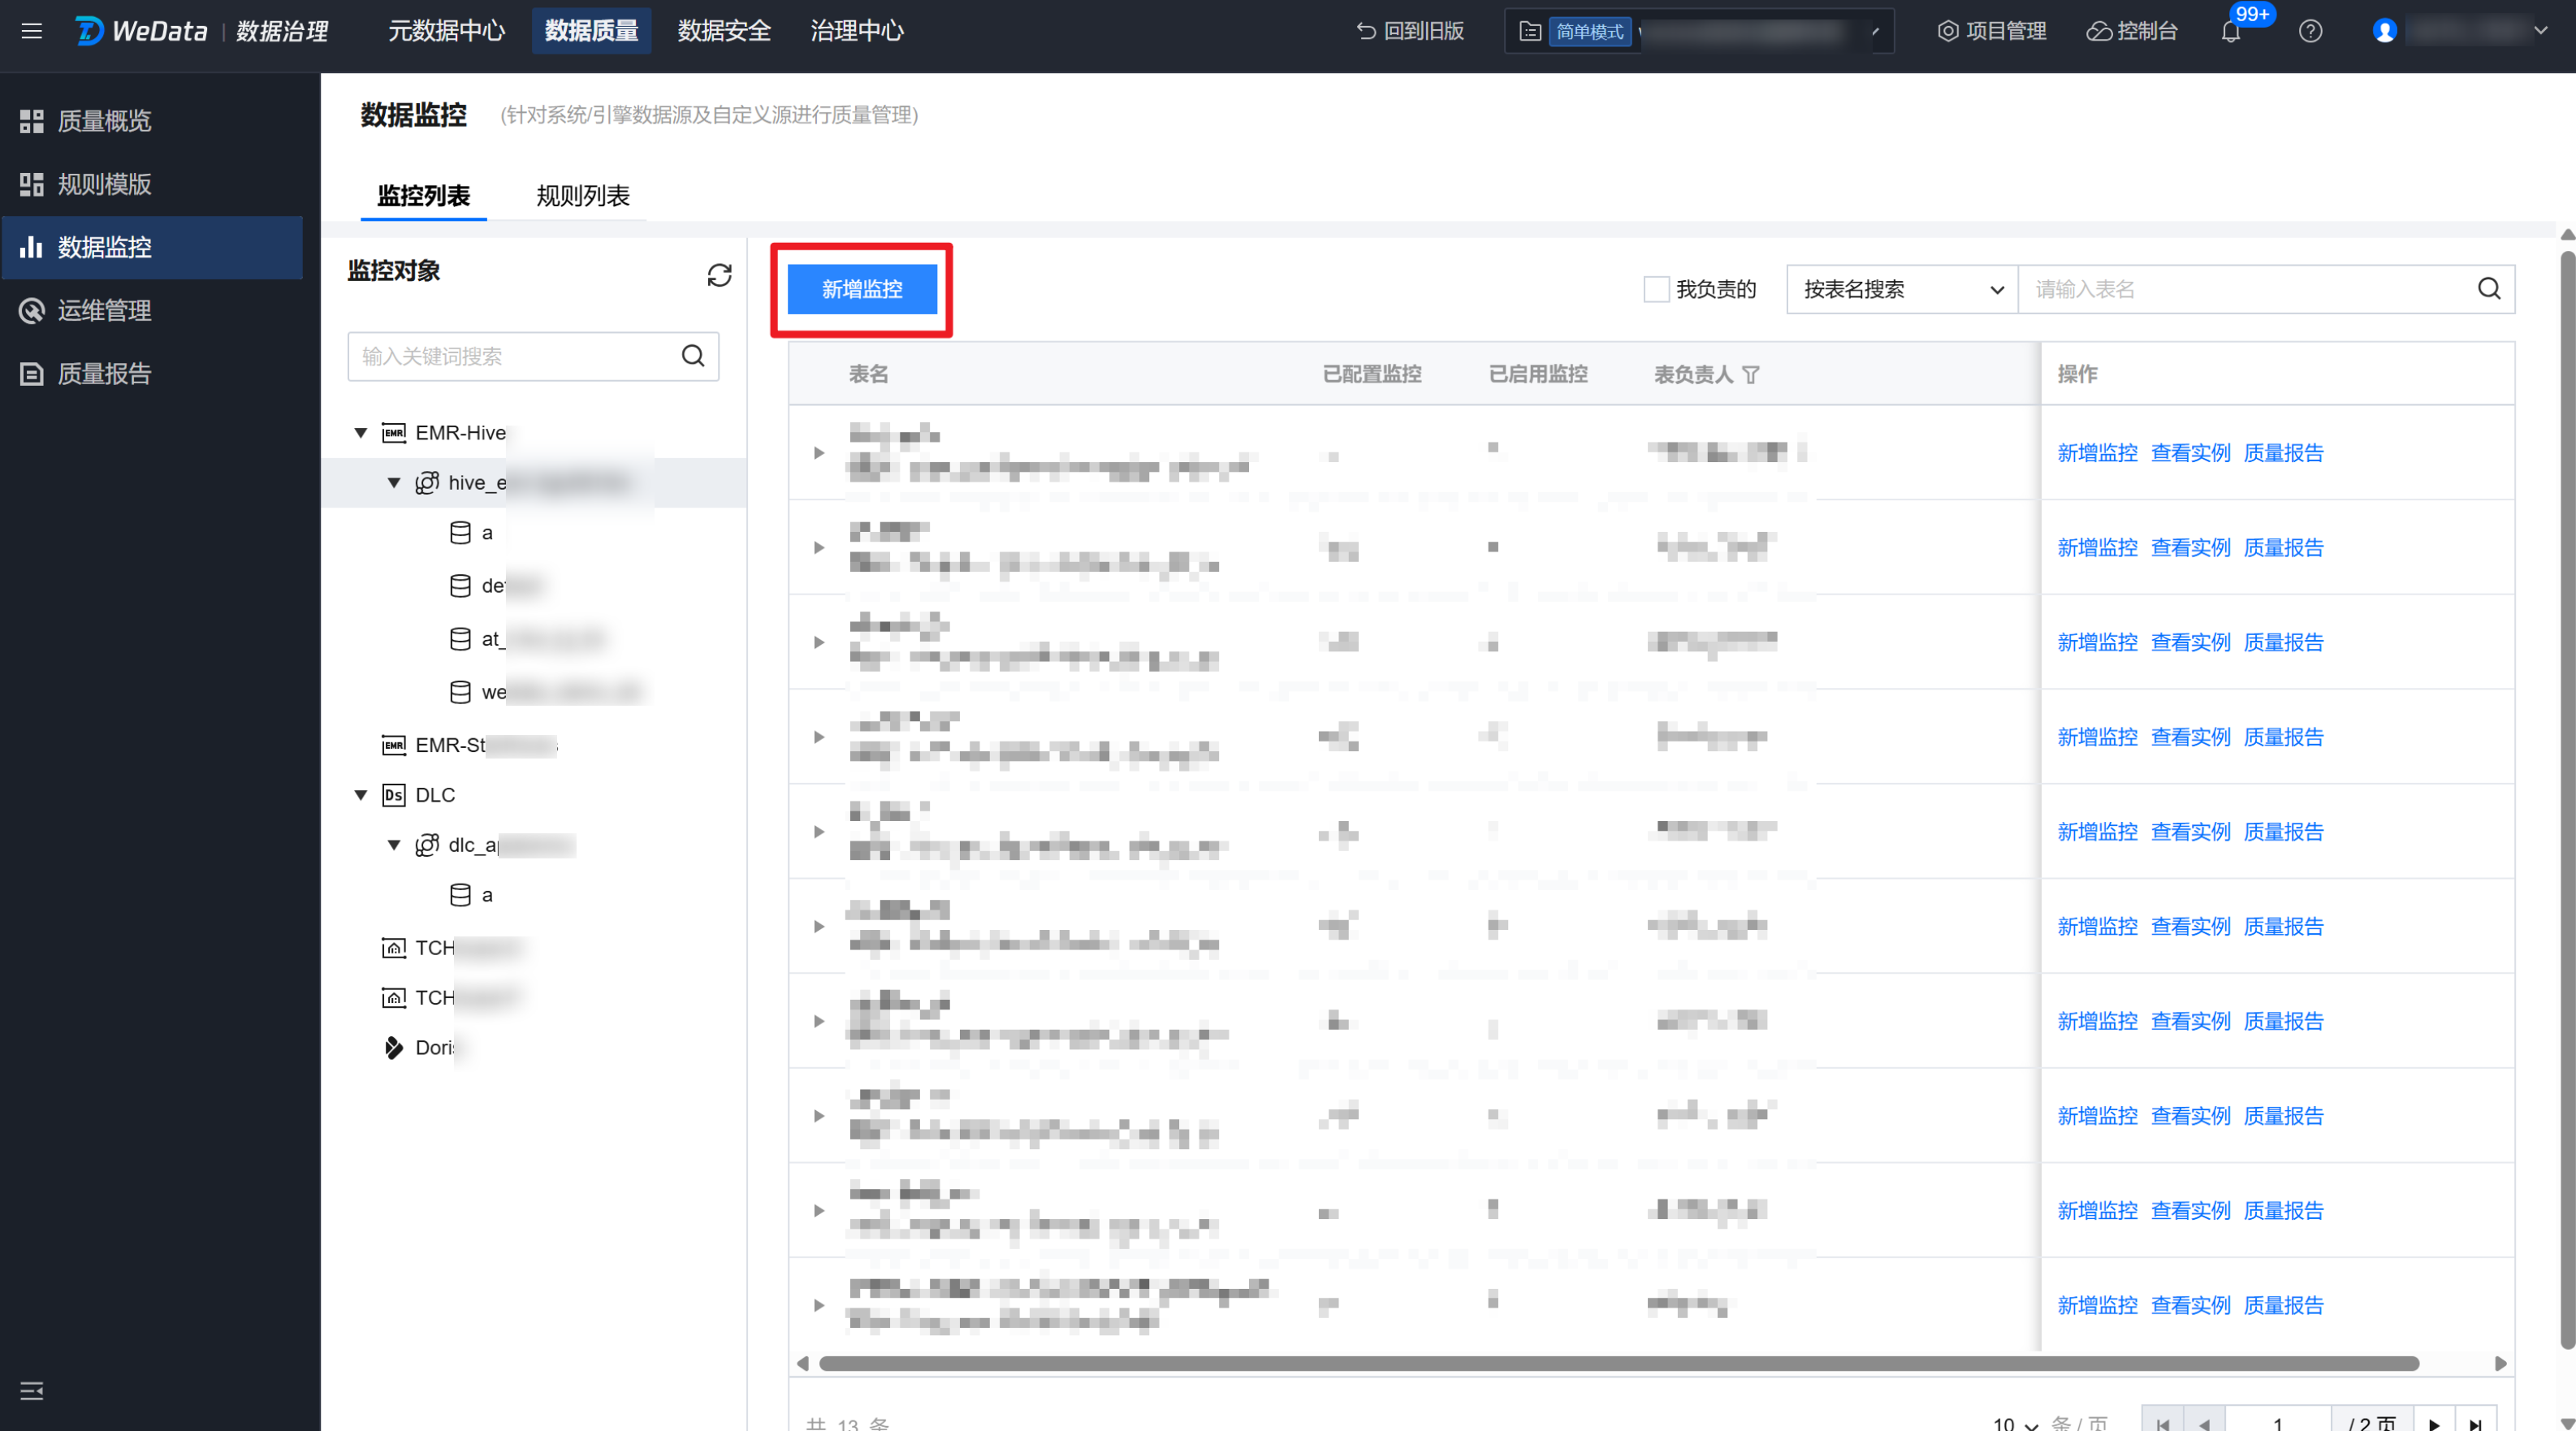Click the 项目管理 settings icon

click(1948, 31)
